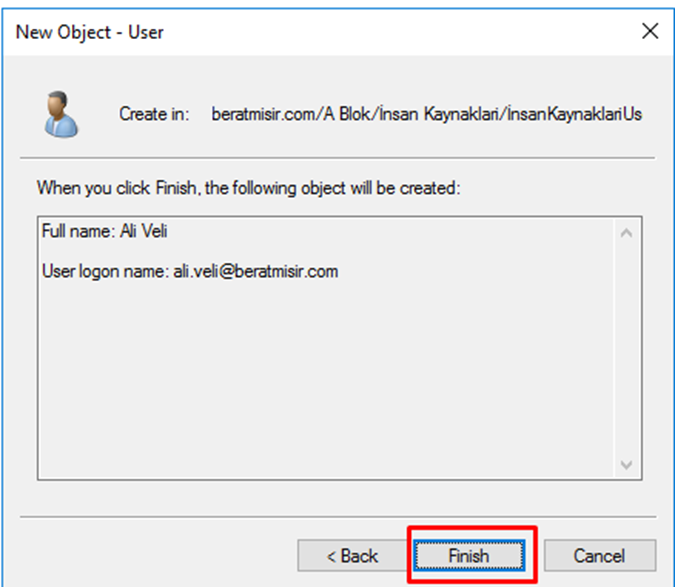675x587 pixels.
Task: Click the "Create in:" label
Action: tap(154, 114)
